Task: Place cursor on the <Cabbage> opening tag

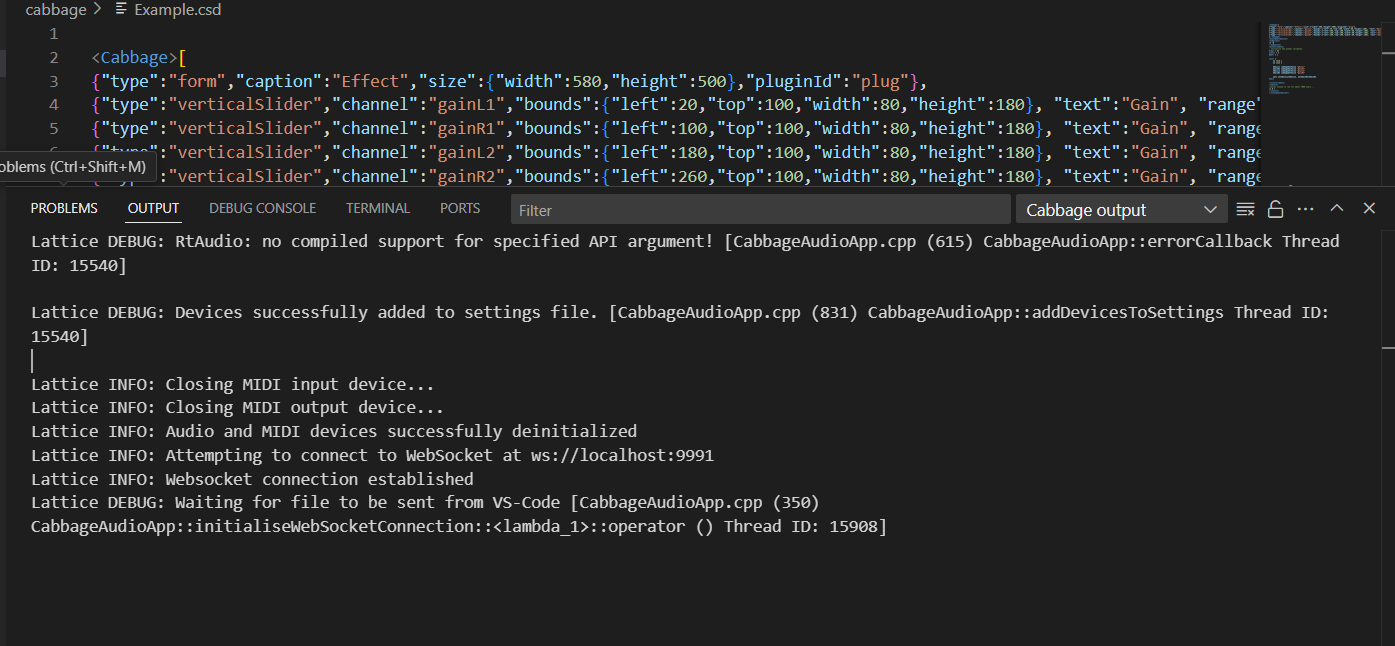Action: click(x=135, y=57)
